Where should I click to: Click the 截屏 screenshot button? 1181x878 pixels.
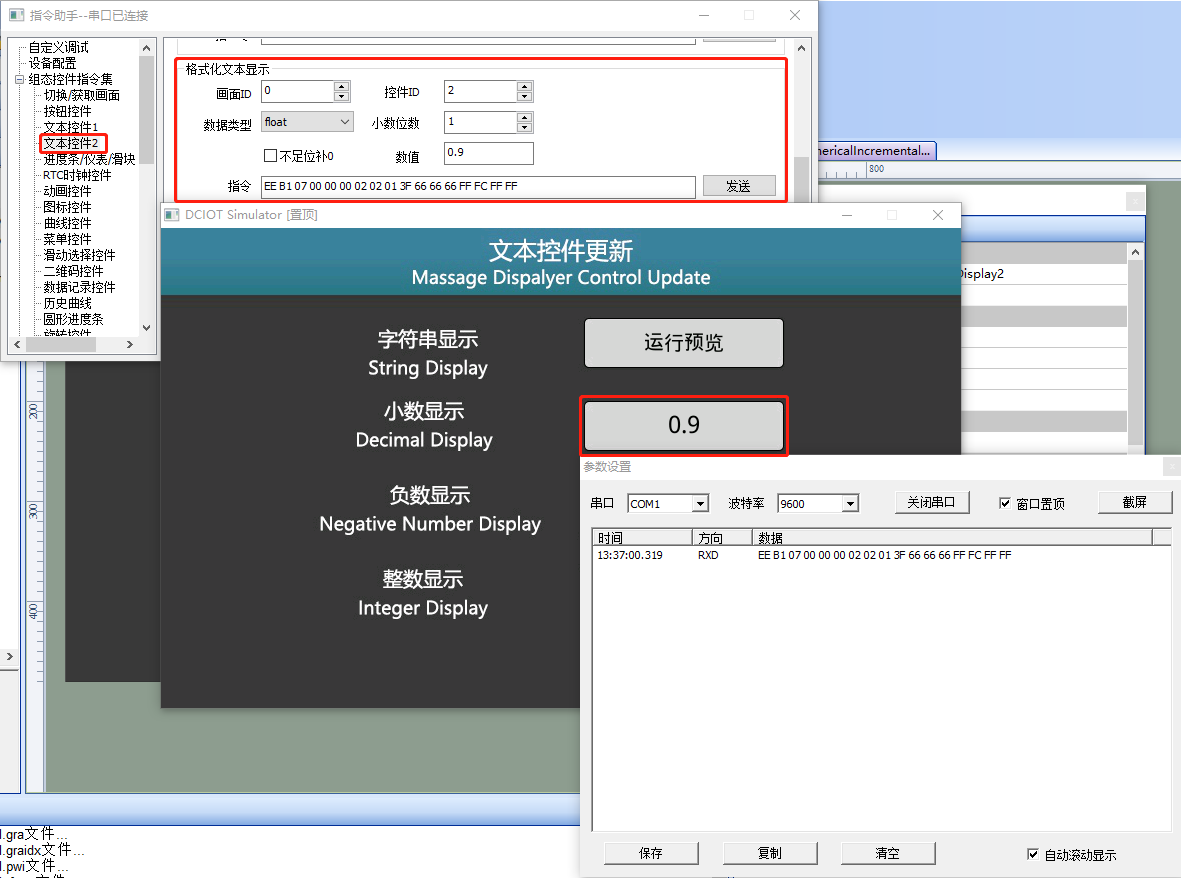point(1134,502)
